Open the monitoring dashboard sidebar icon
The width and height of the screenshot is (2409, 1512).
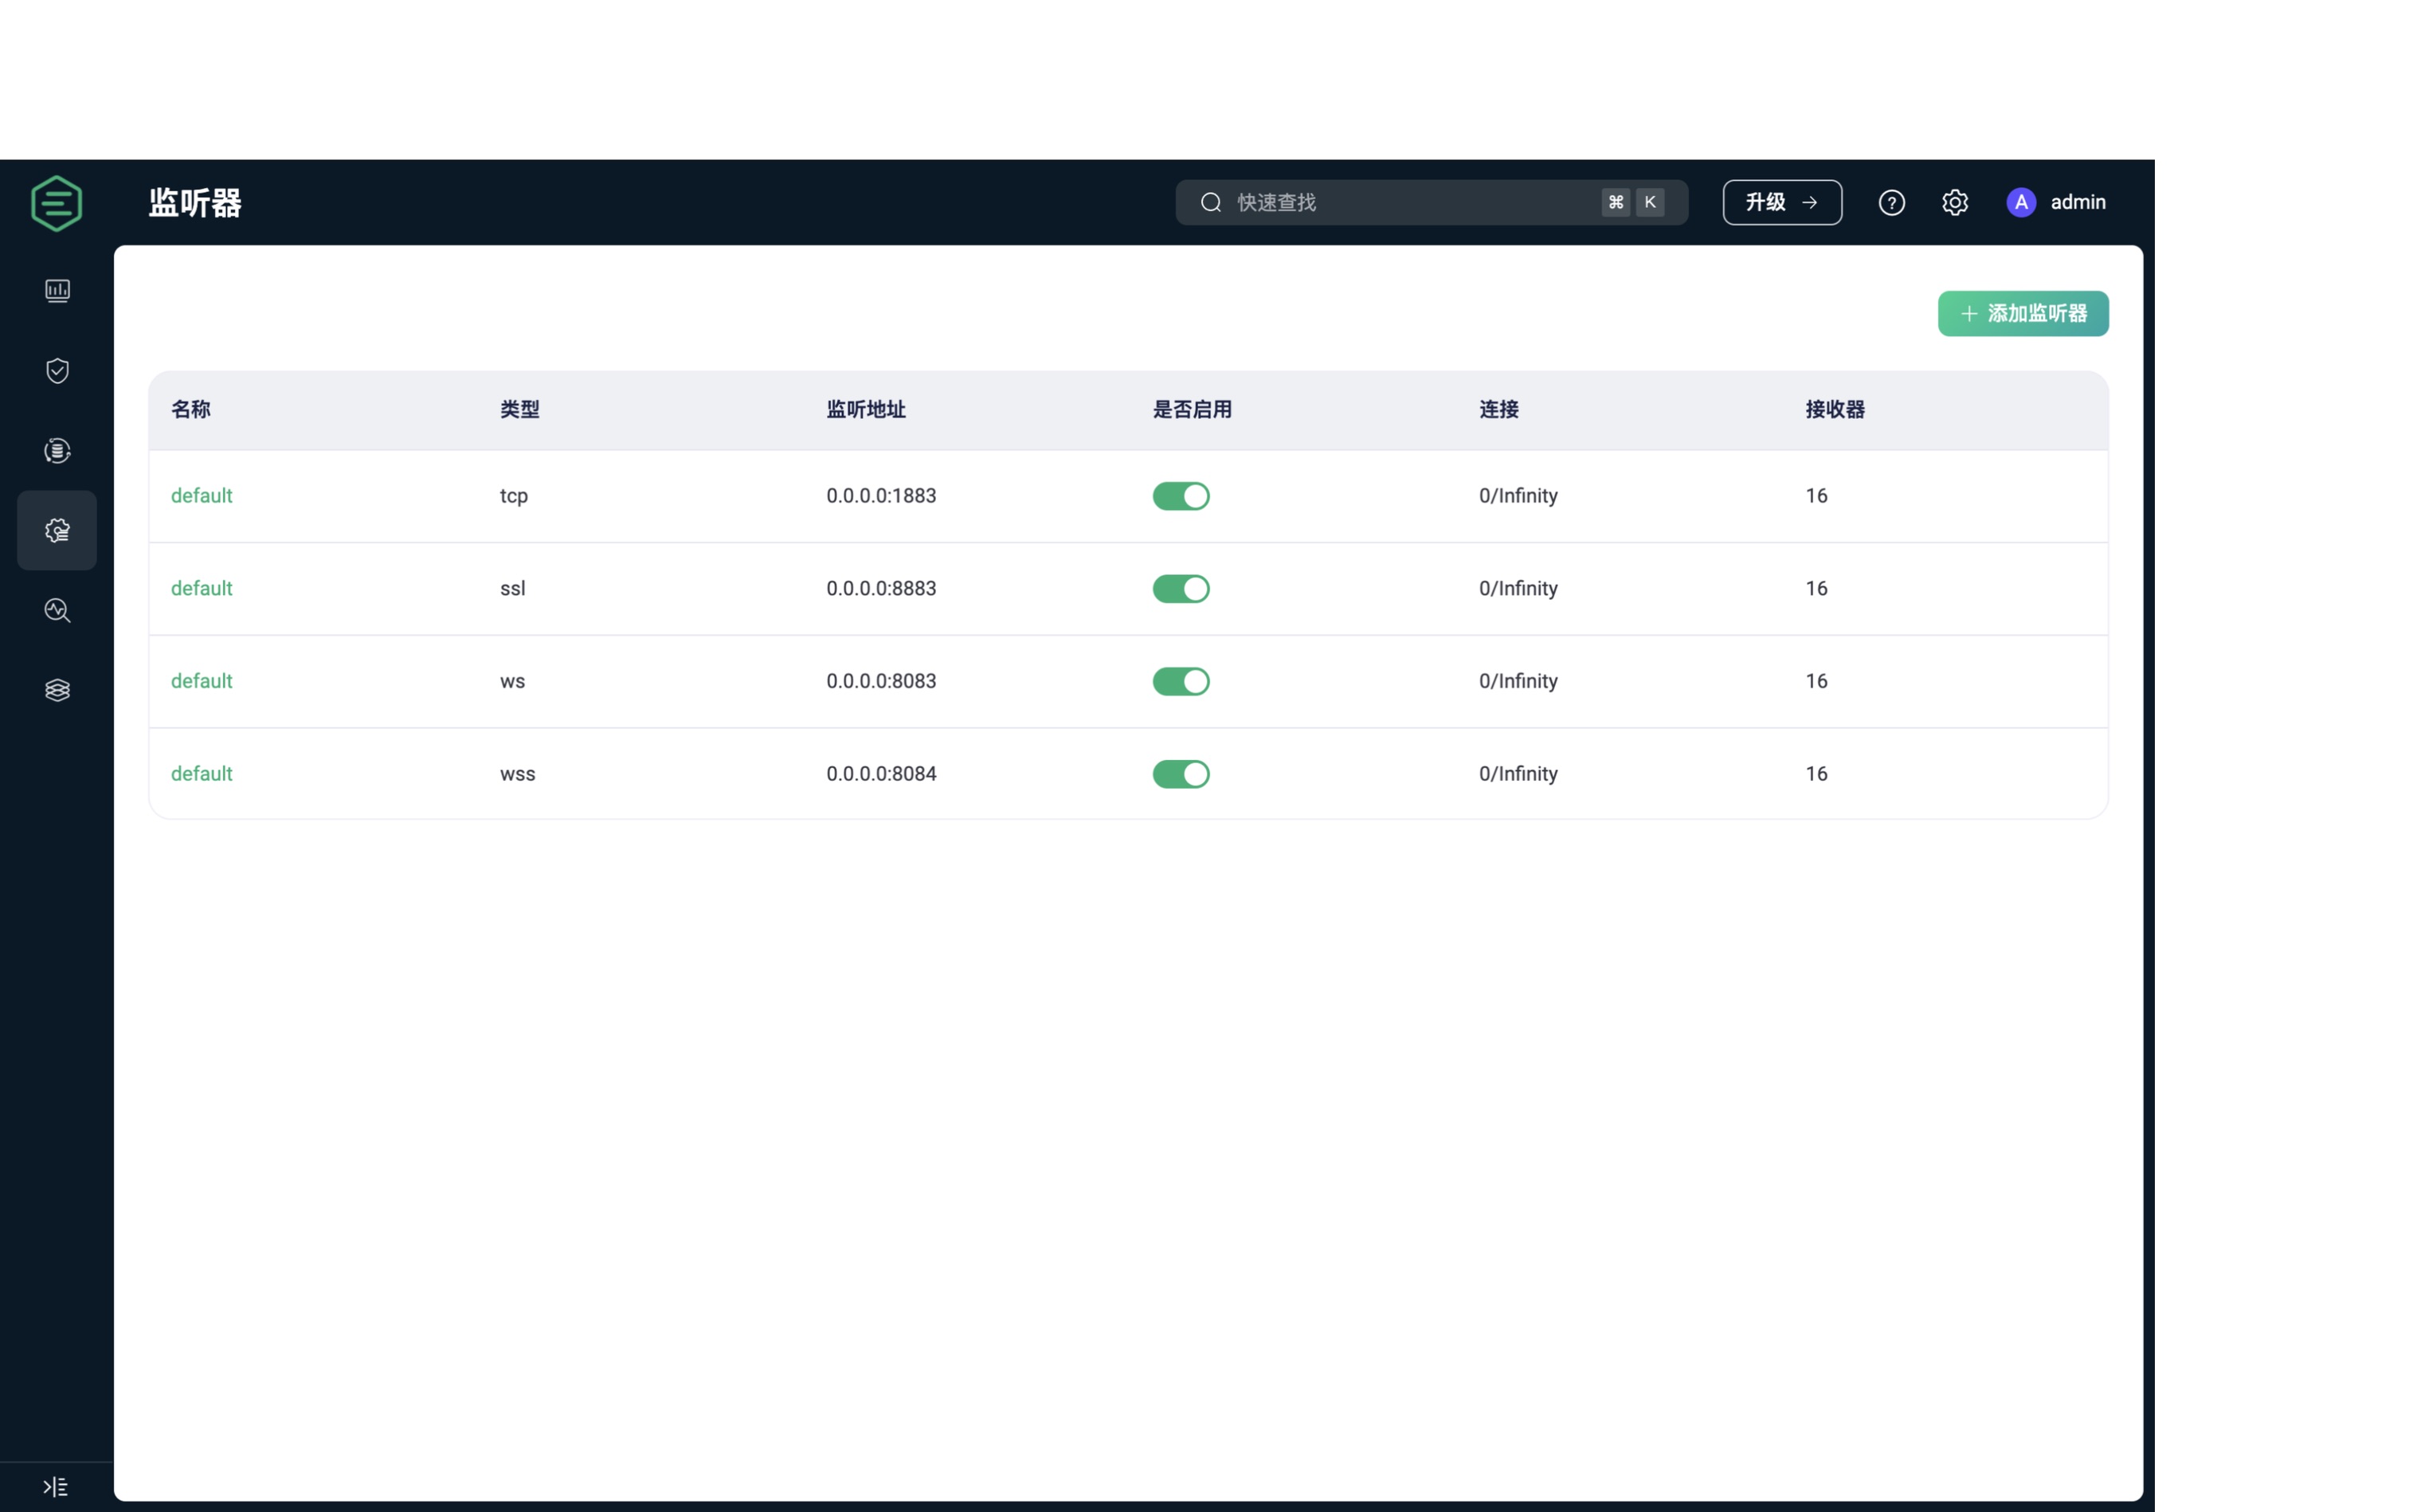click(x=57, y=290)
